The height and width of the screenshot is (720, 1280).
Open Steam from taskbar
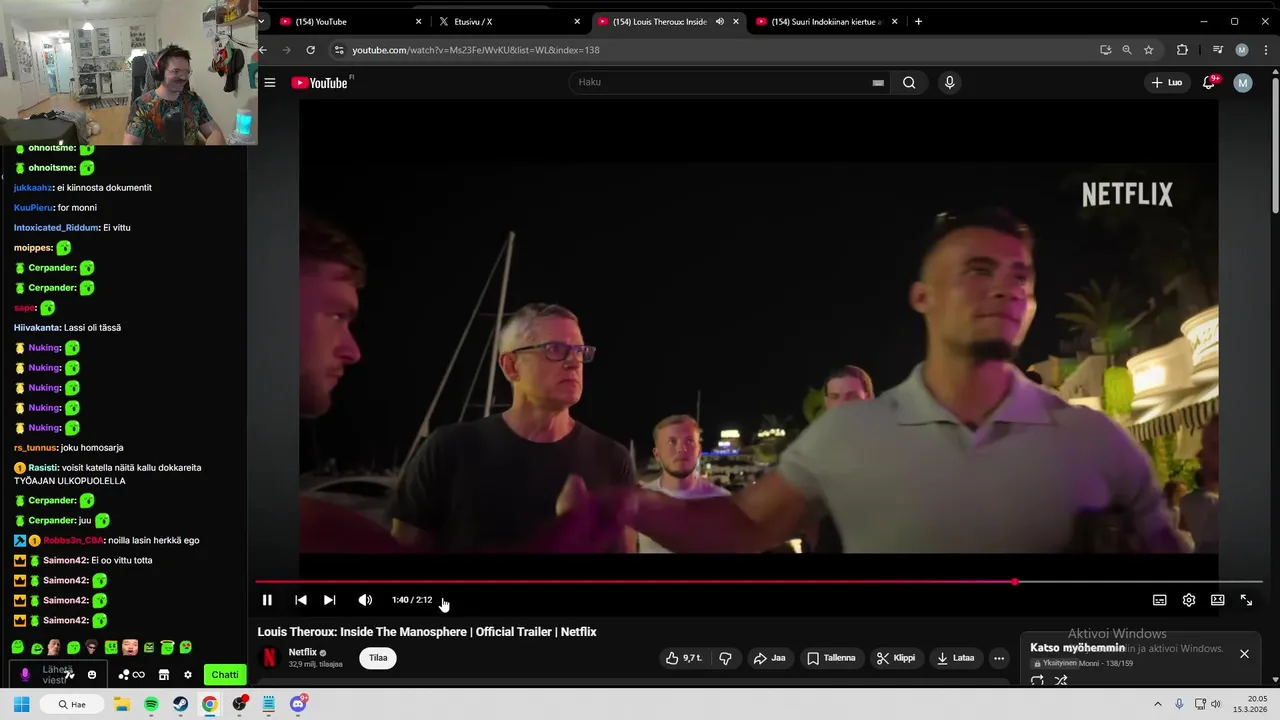pyautogui.click(x=180, y=704)
